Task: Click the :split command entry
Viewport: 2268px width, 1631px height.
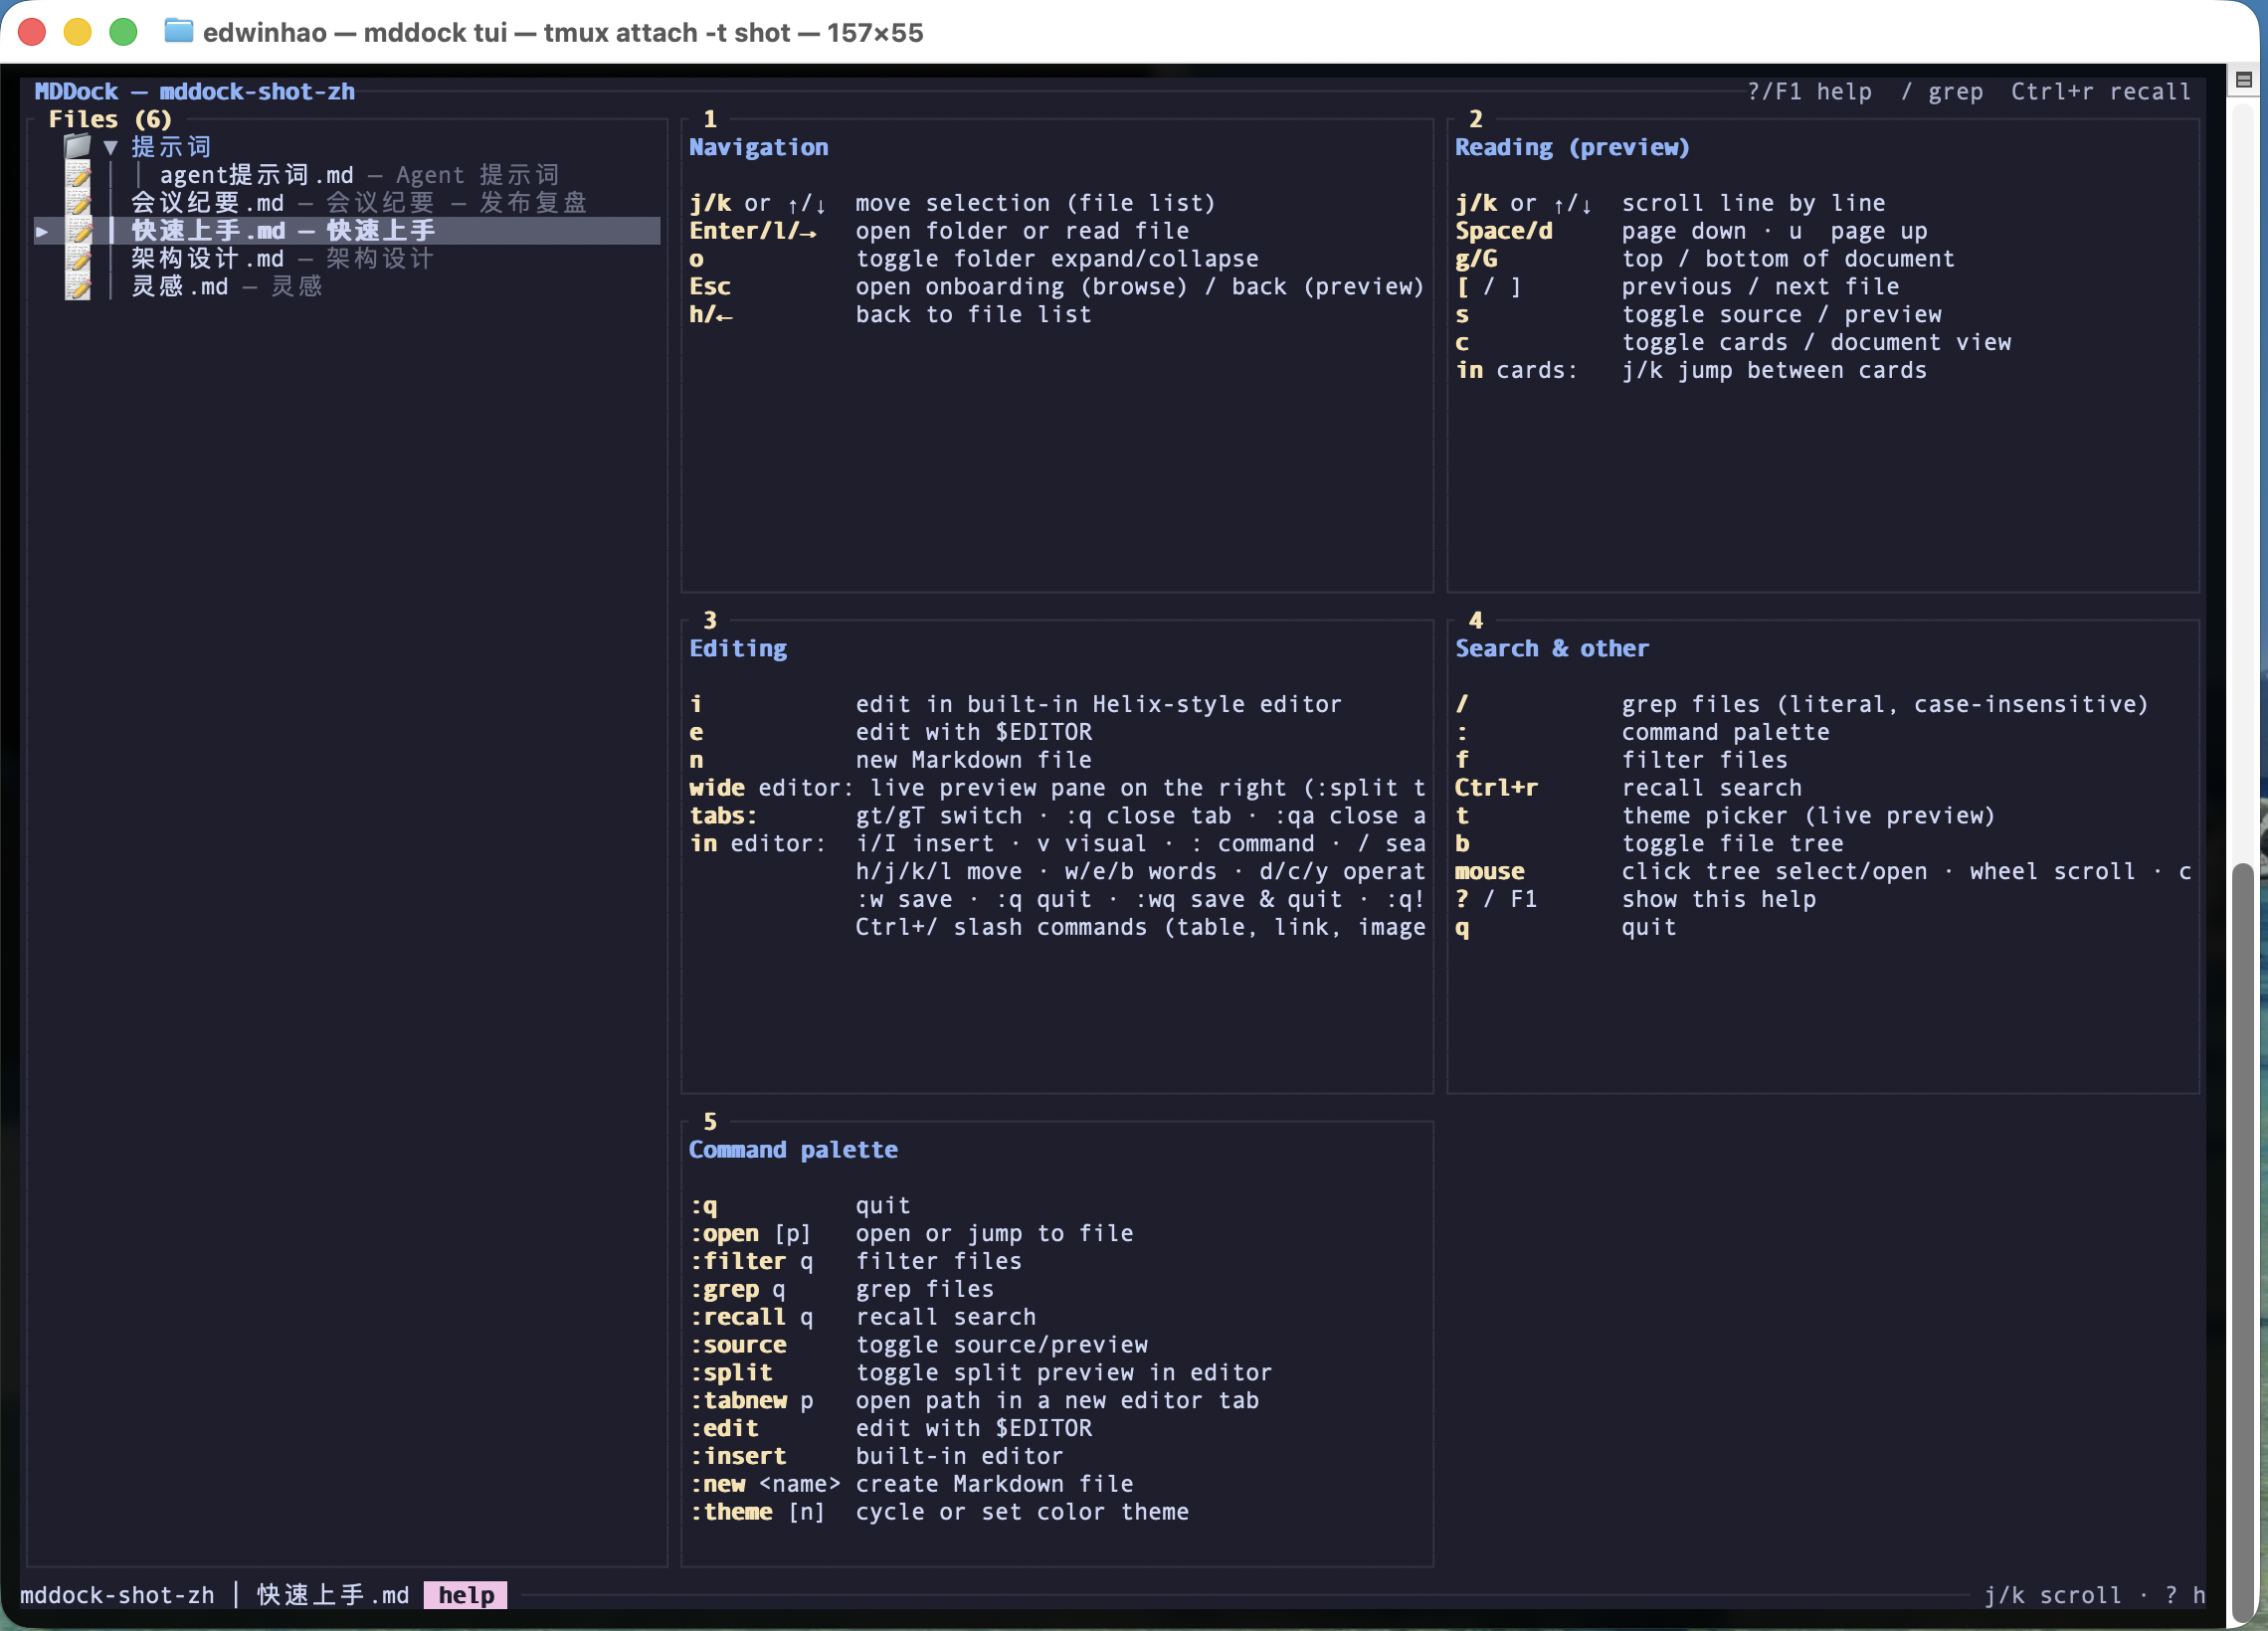Action: click(x=980, y=1373)
